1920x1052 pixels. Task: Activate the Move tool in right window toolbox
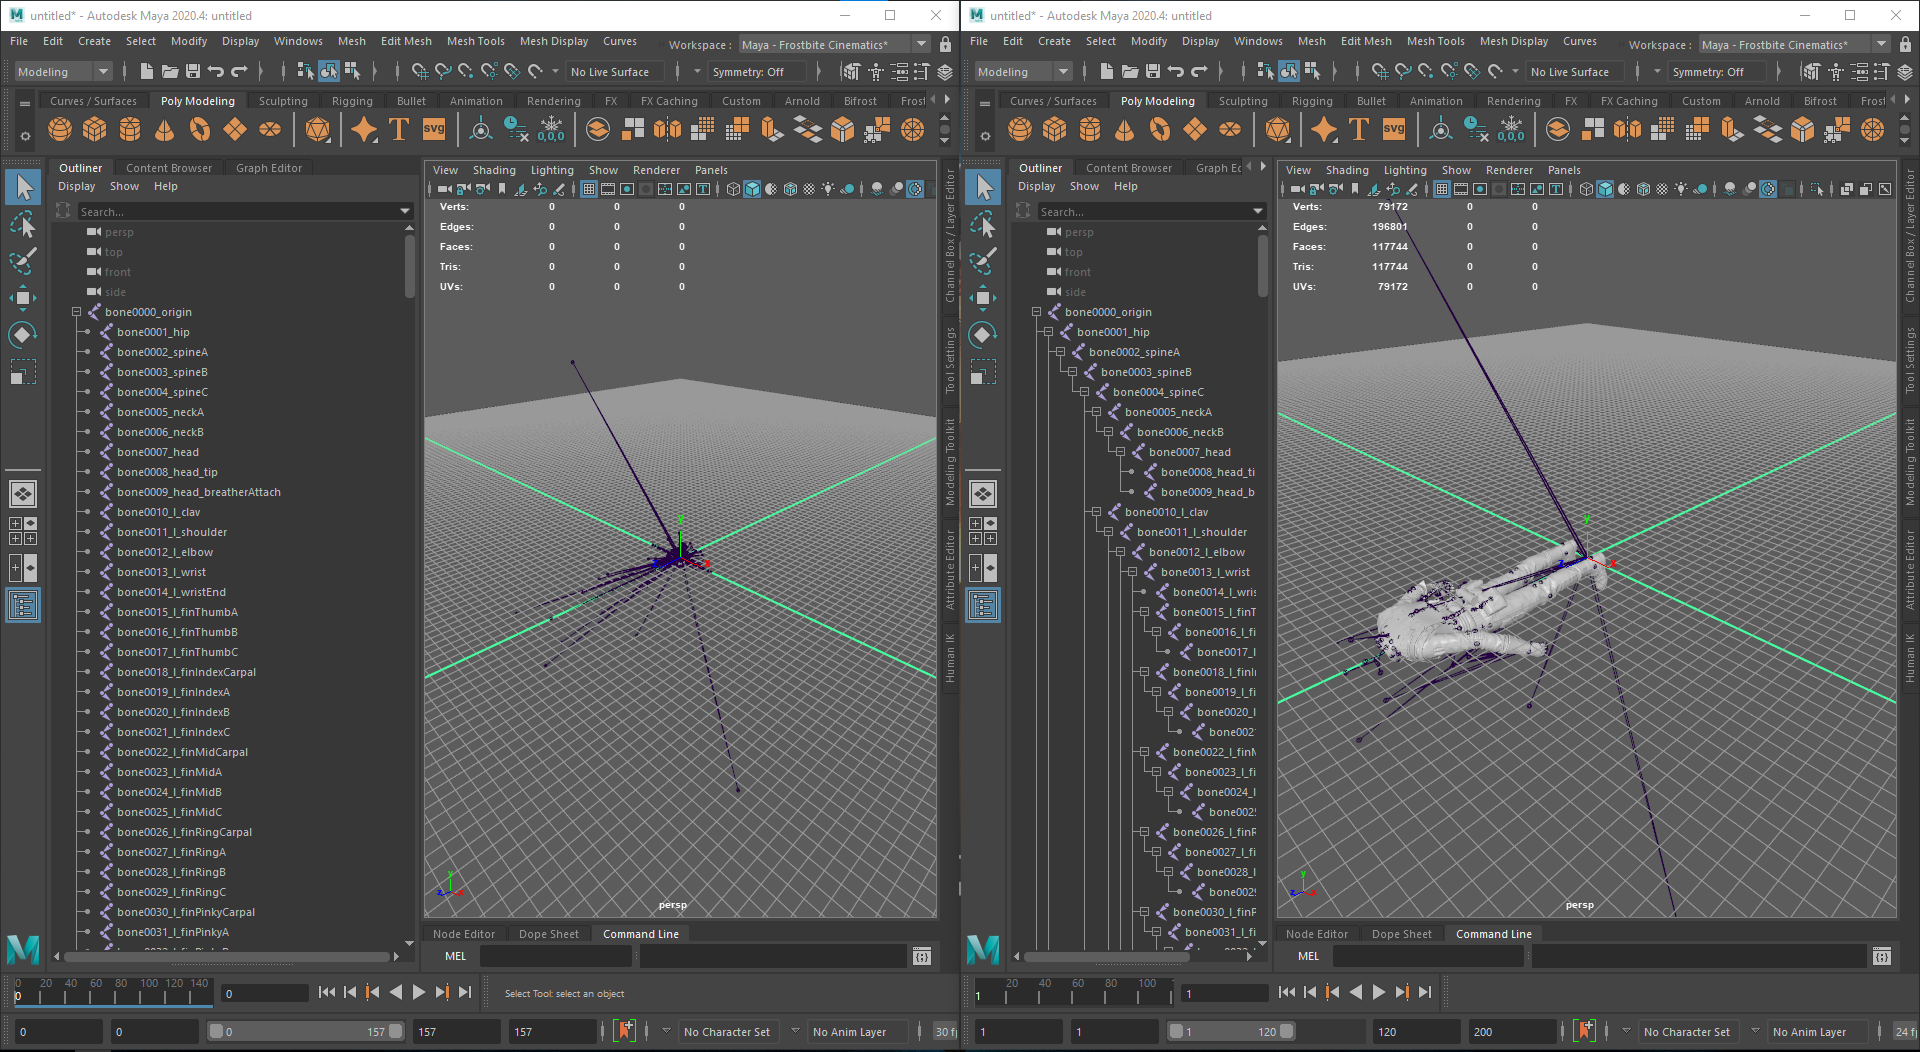(x=983, y=297)
